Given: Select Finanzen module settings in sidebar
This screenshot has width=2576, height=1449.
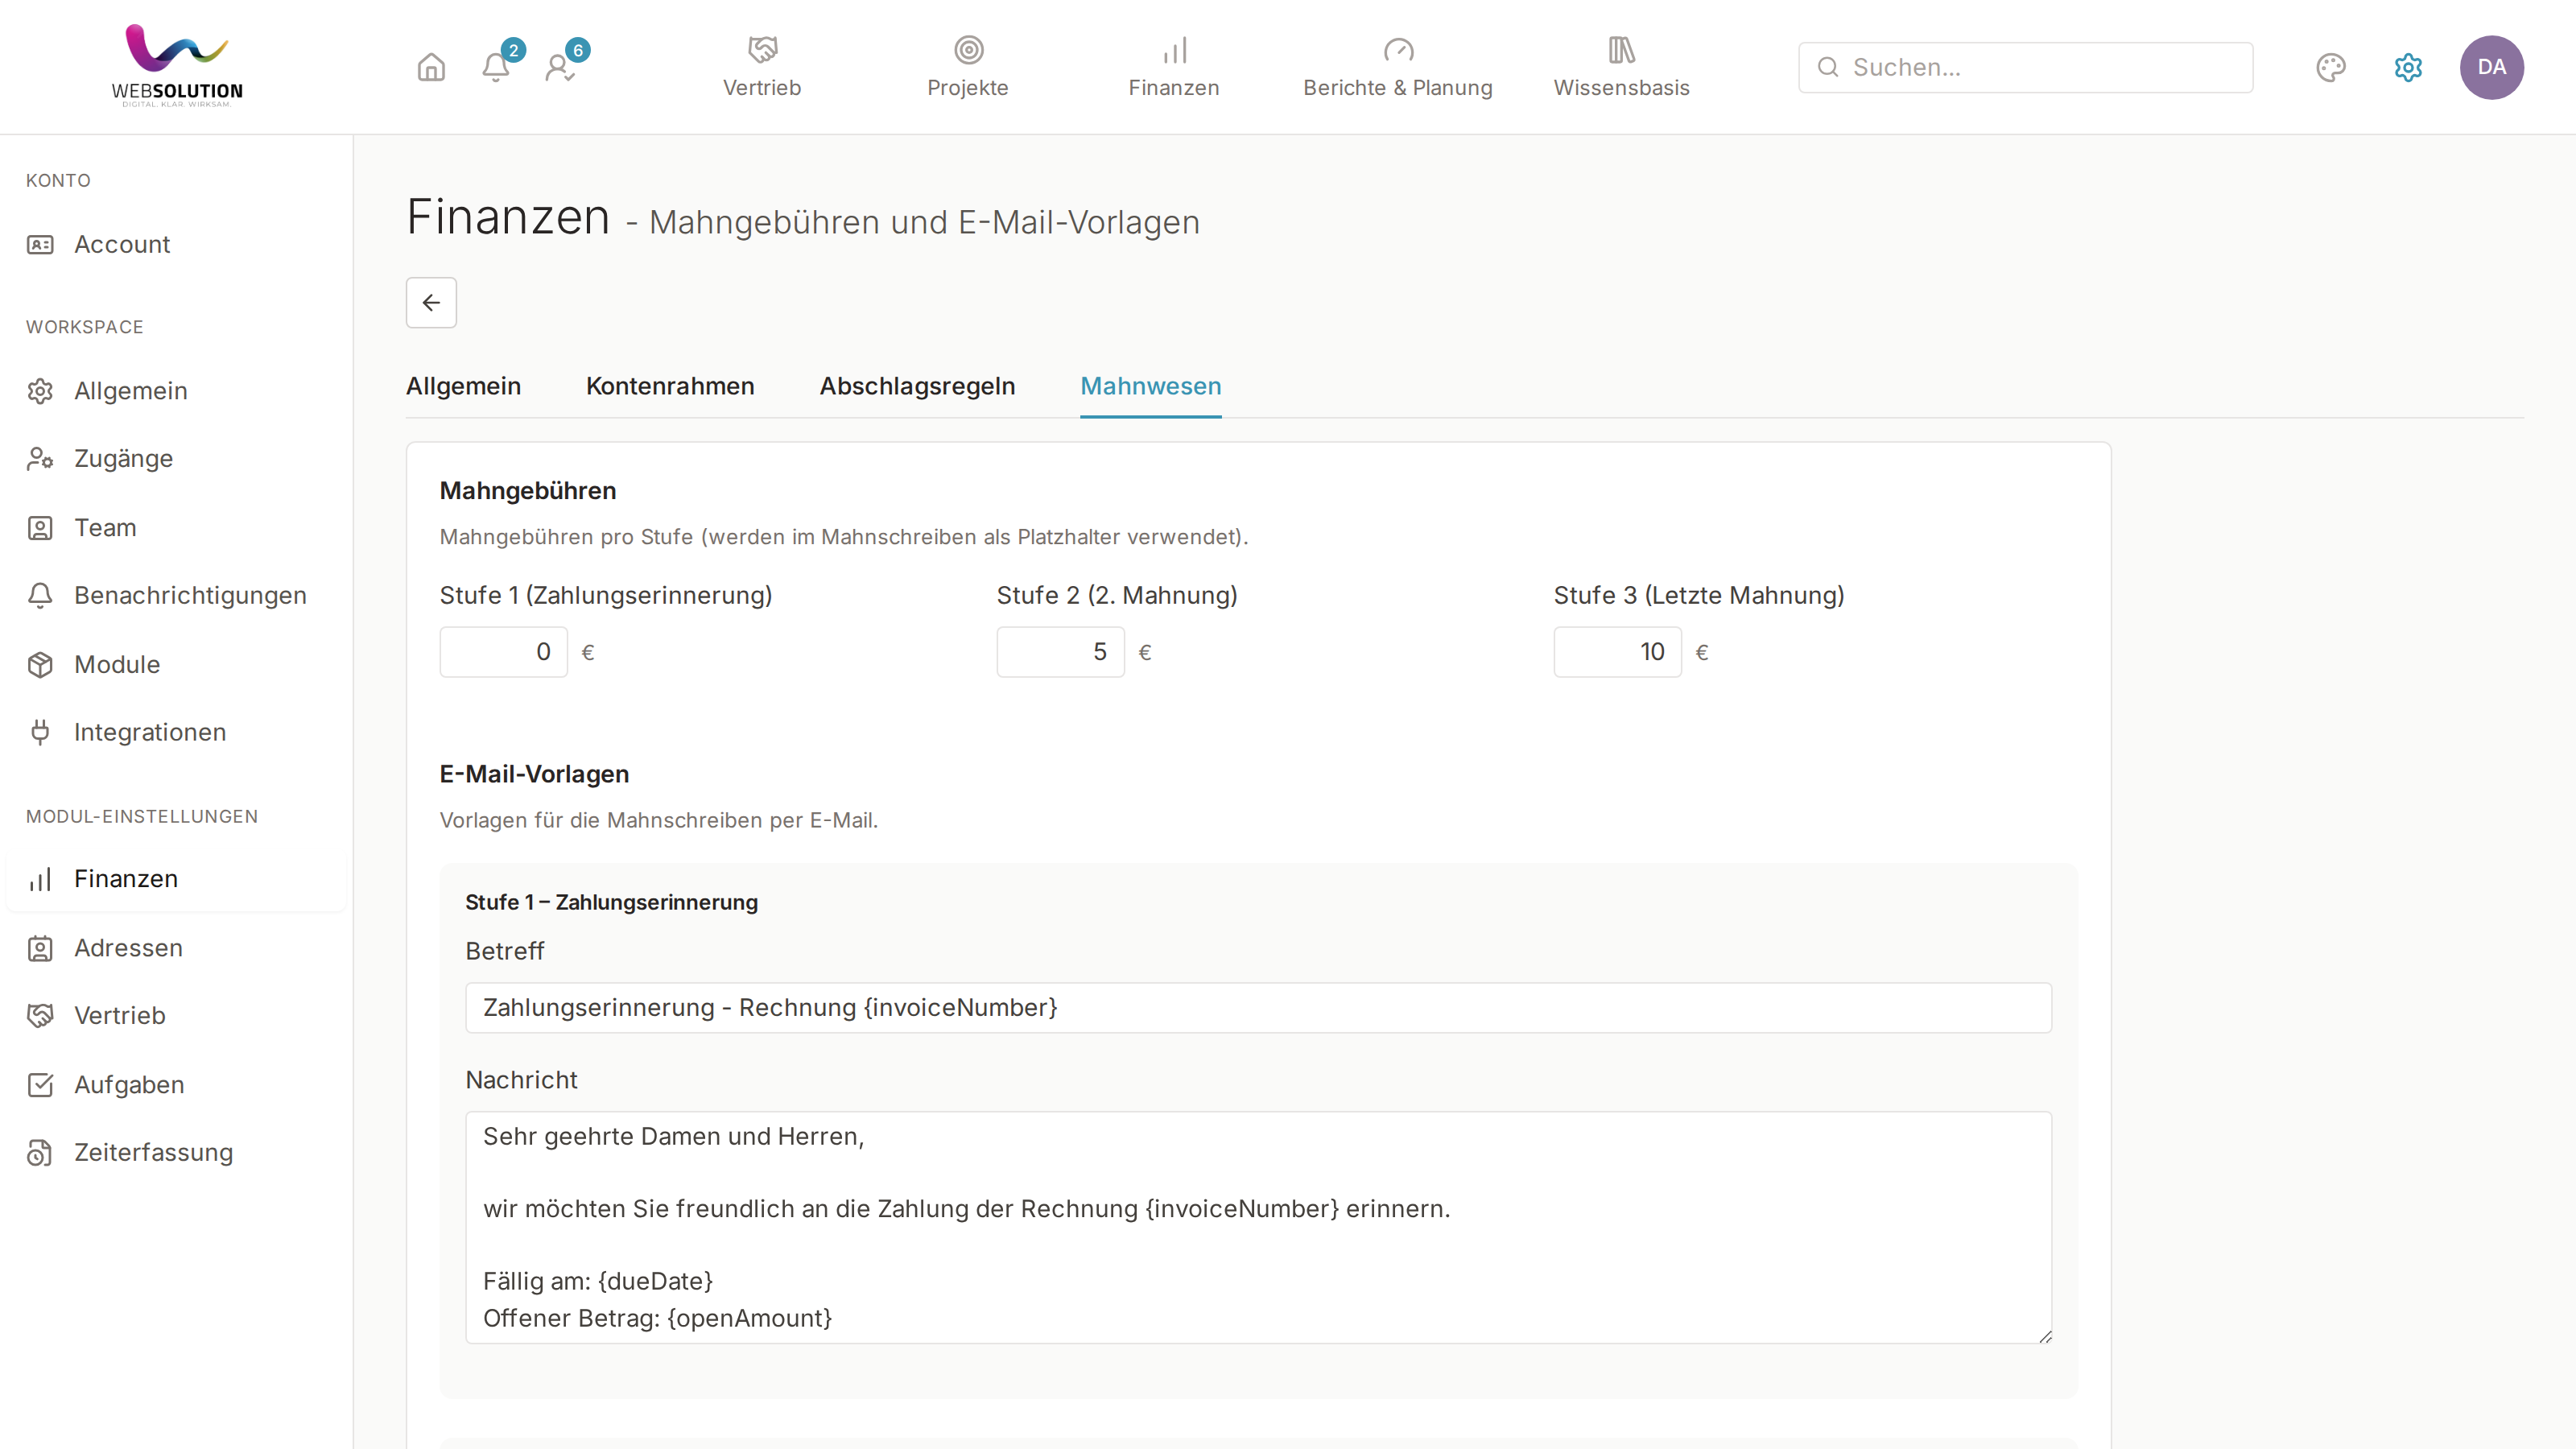Looking at the screenshot, I should (x=176, y=879).
